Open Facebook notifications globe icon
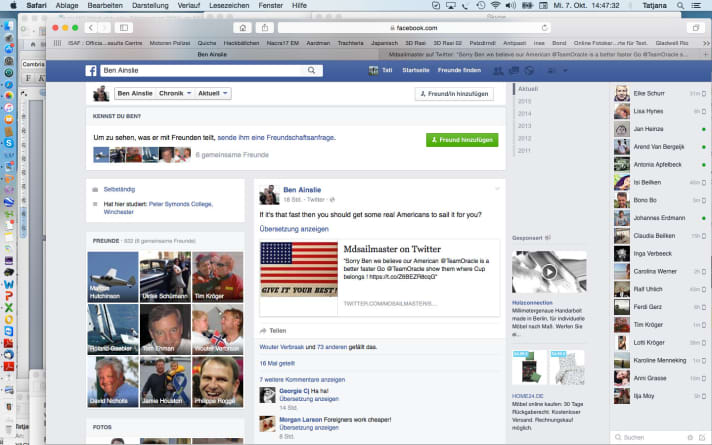 pos(529,70)
